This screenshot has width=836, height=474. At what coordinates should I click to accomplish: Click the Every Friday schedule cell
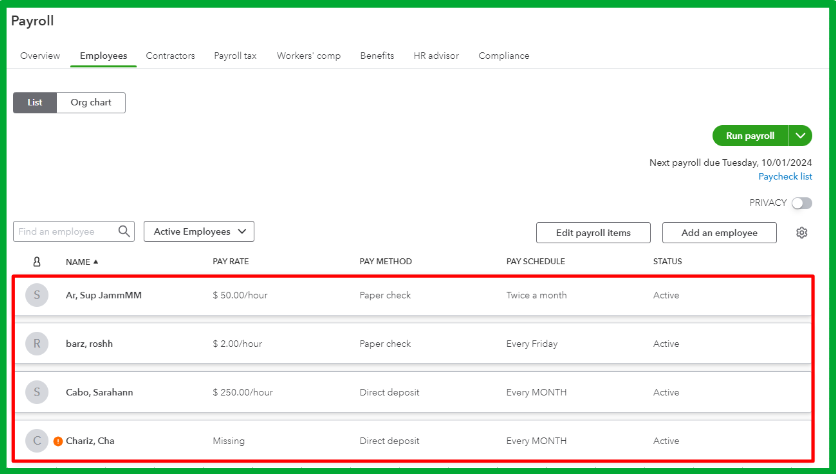(532, 343)
